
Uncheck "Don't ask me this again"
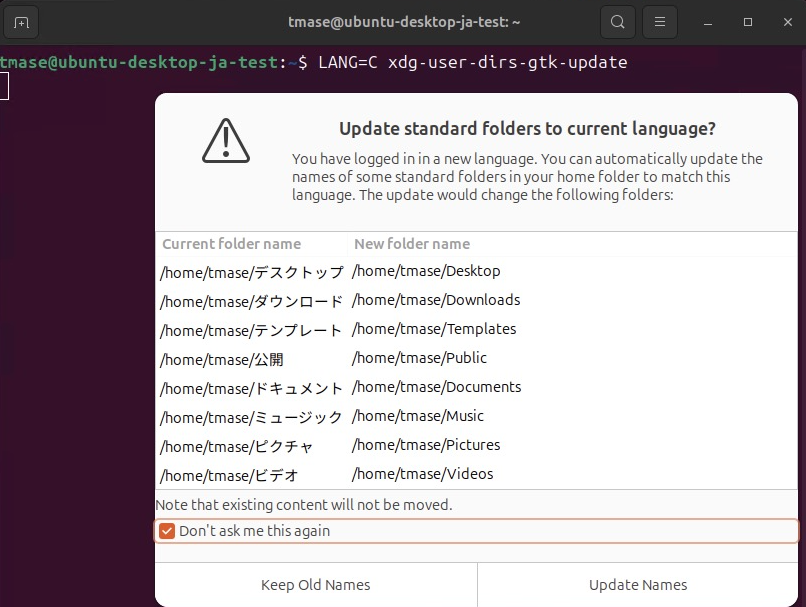(x=167, y=531)
